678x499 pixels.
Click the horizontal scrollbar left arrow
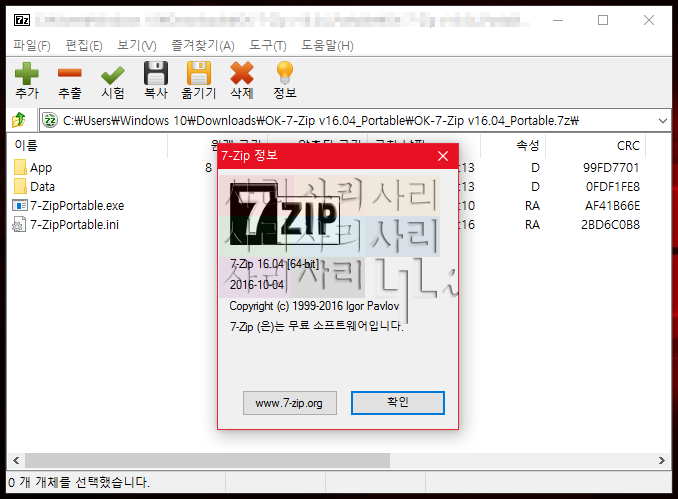pos(16,461)
